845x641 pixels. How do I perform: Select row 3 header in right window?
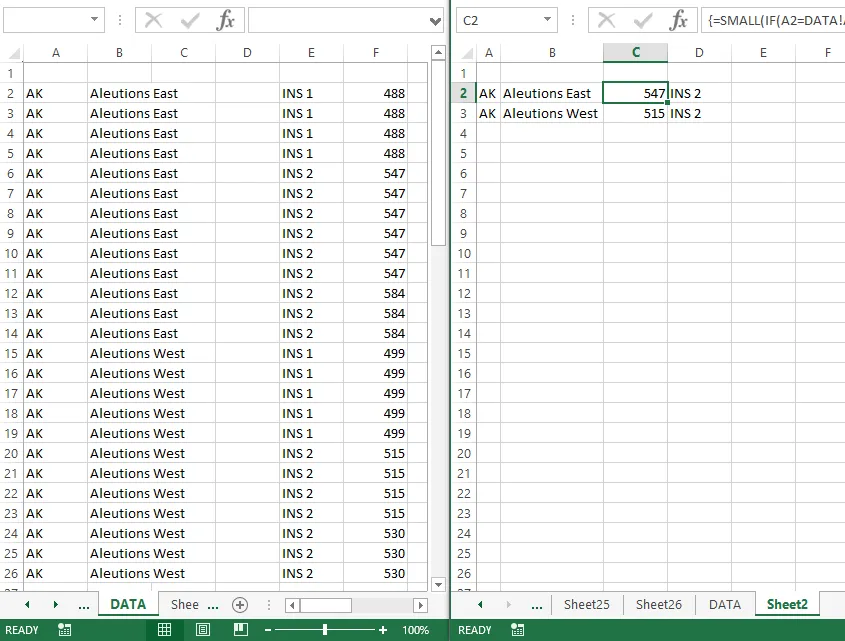tap(463, 114)
